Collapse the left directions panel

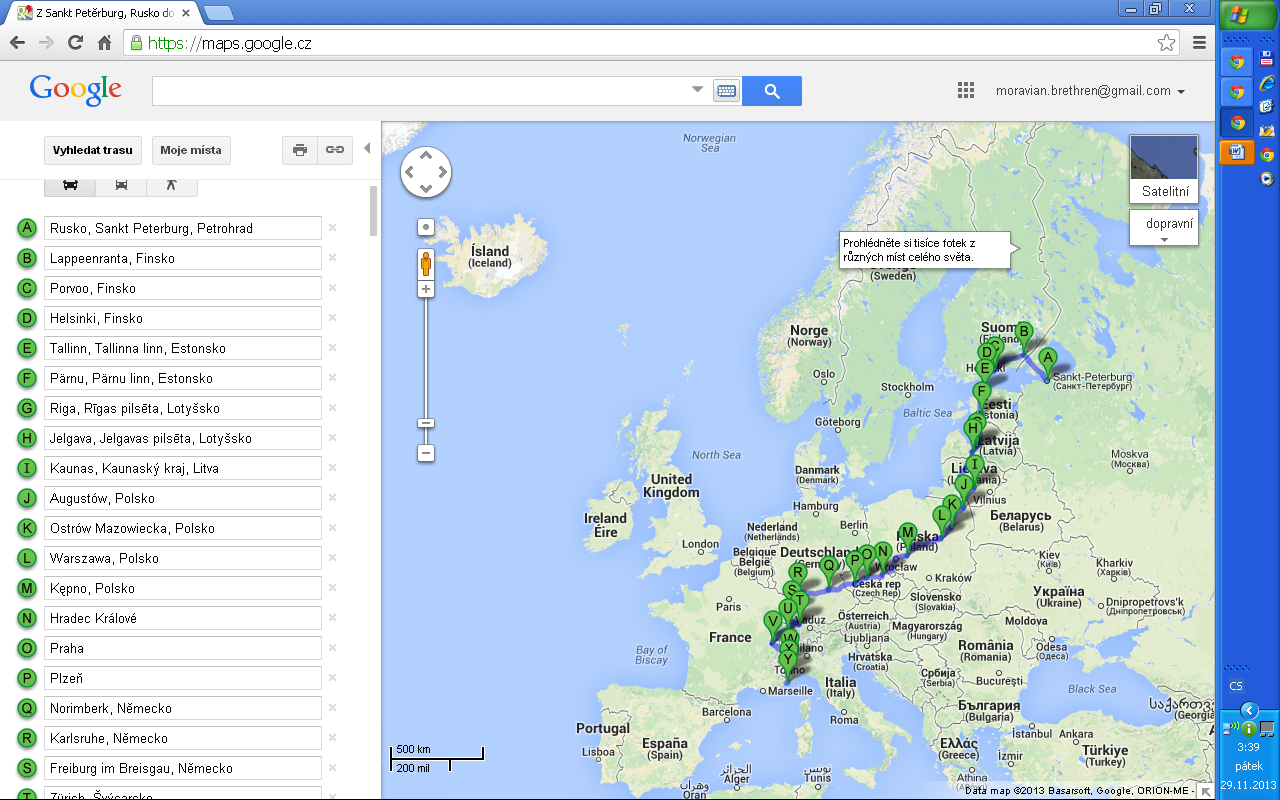pyautogui.click(x=367, y=149)
